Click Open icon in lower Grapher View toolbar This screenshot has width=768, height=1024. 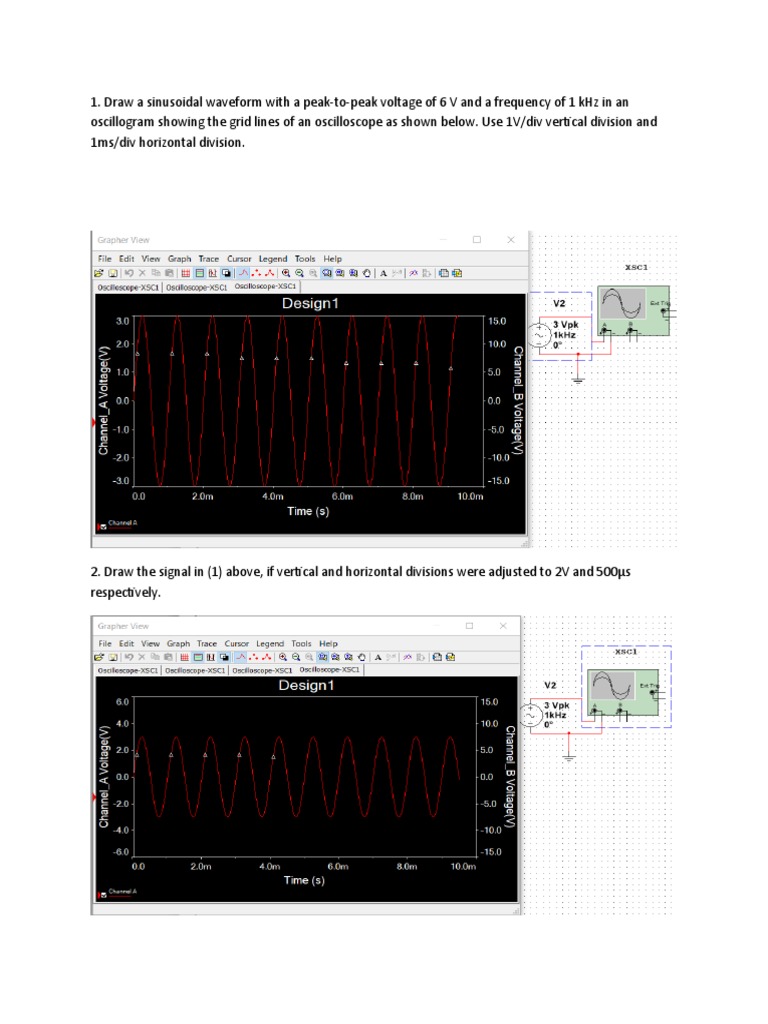point(99,657)
